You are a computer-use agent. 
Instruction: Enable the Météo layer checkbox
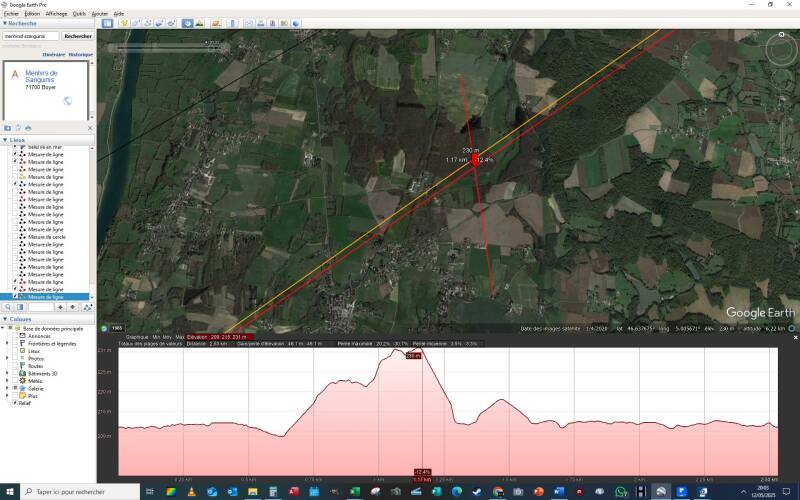pyautogui.click(x=15, y=381)
